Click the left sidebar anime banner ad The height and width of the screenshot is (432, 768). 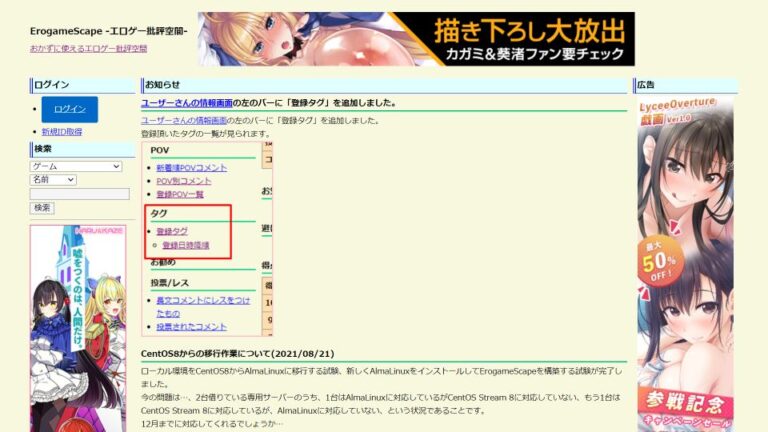tap(77, 320)
